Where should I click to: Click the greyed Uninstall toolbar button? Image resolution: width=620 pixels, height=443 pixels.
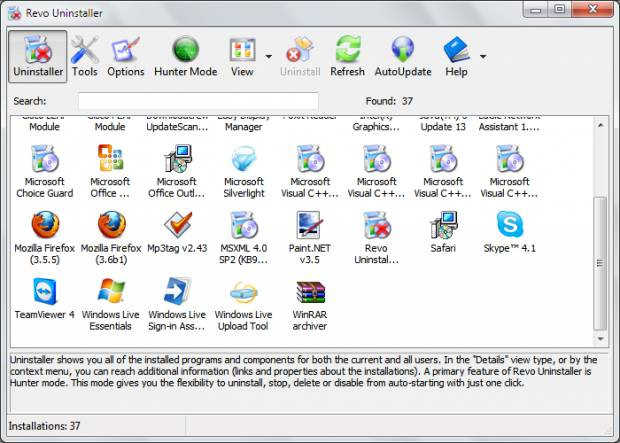(x=300, y=56)
